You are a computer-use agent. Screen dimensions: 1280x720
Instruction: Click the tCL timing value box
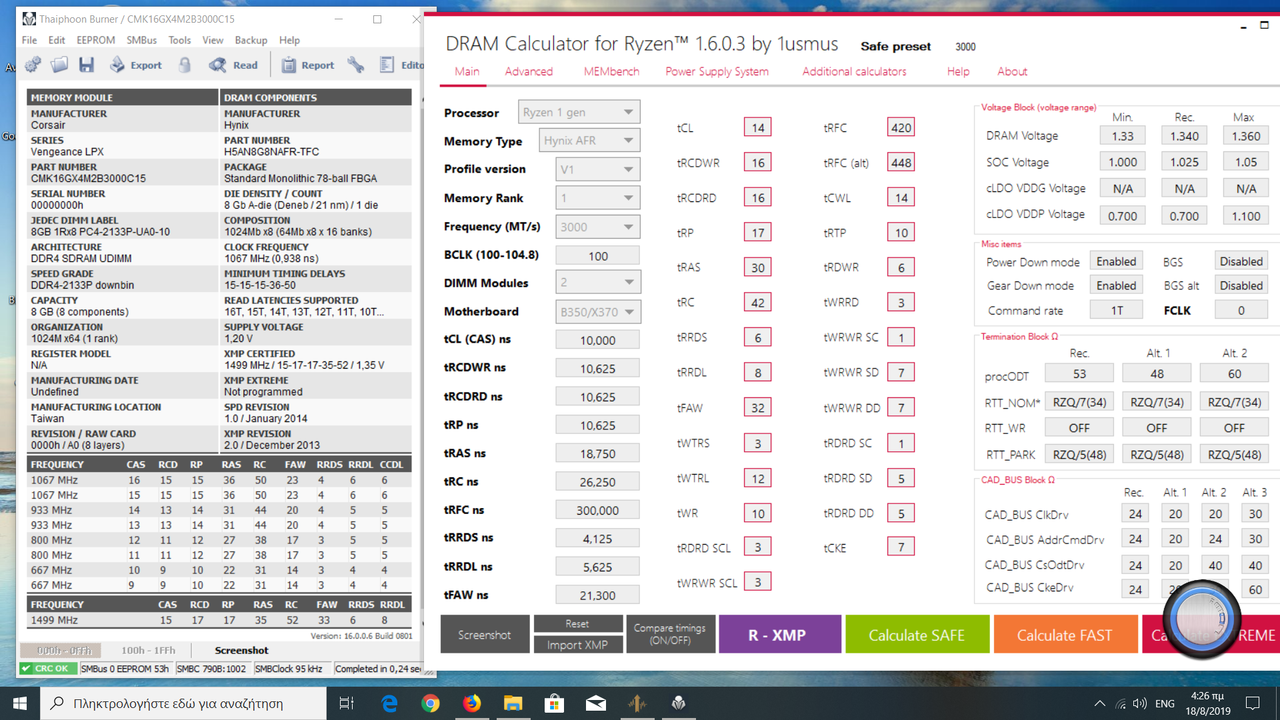(x=757, y=127)
